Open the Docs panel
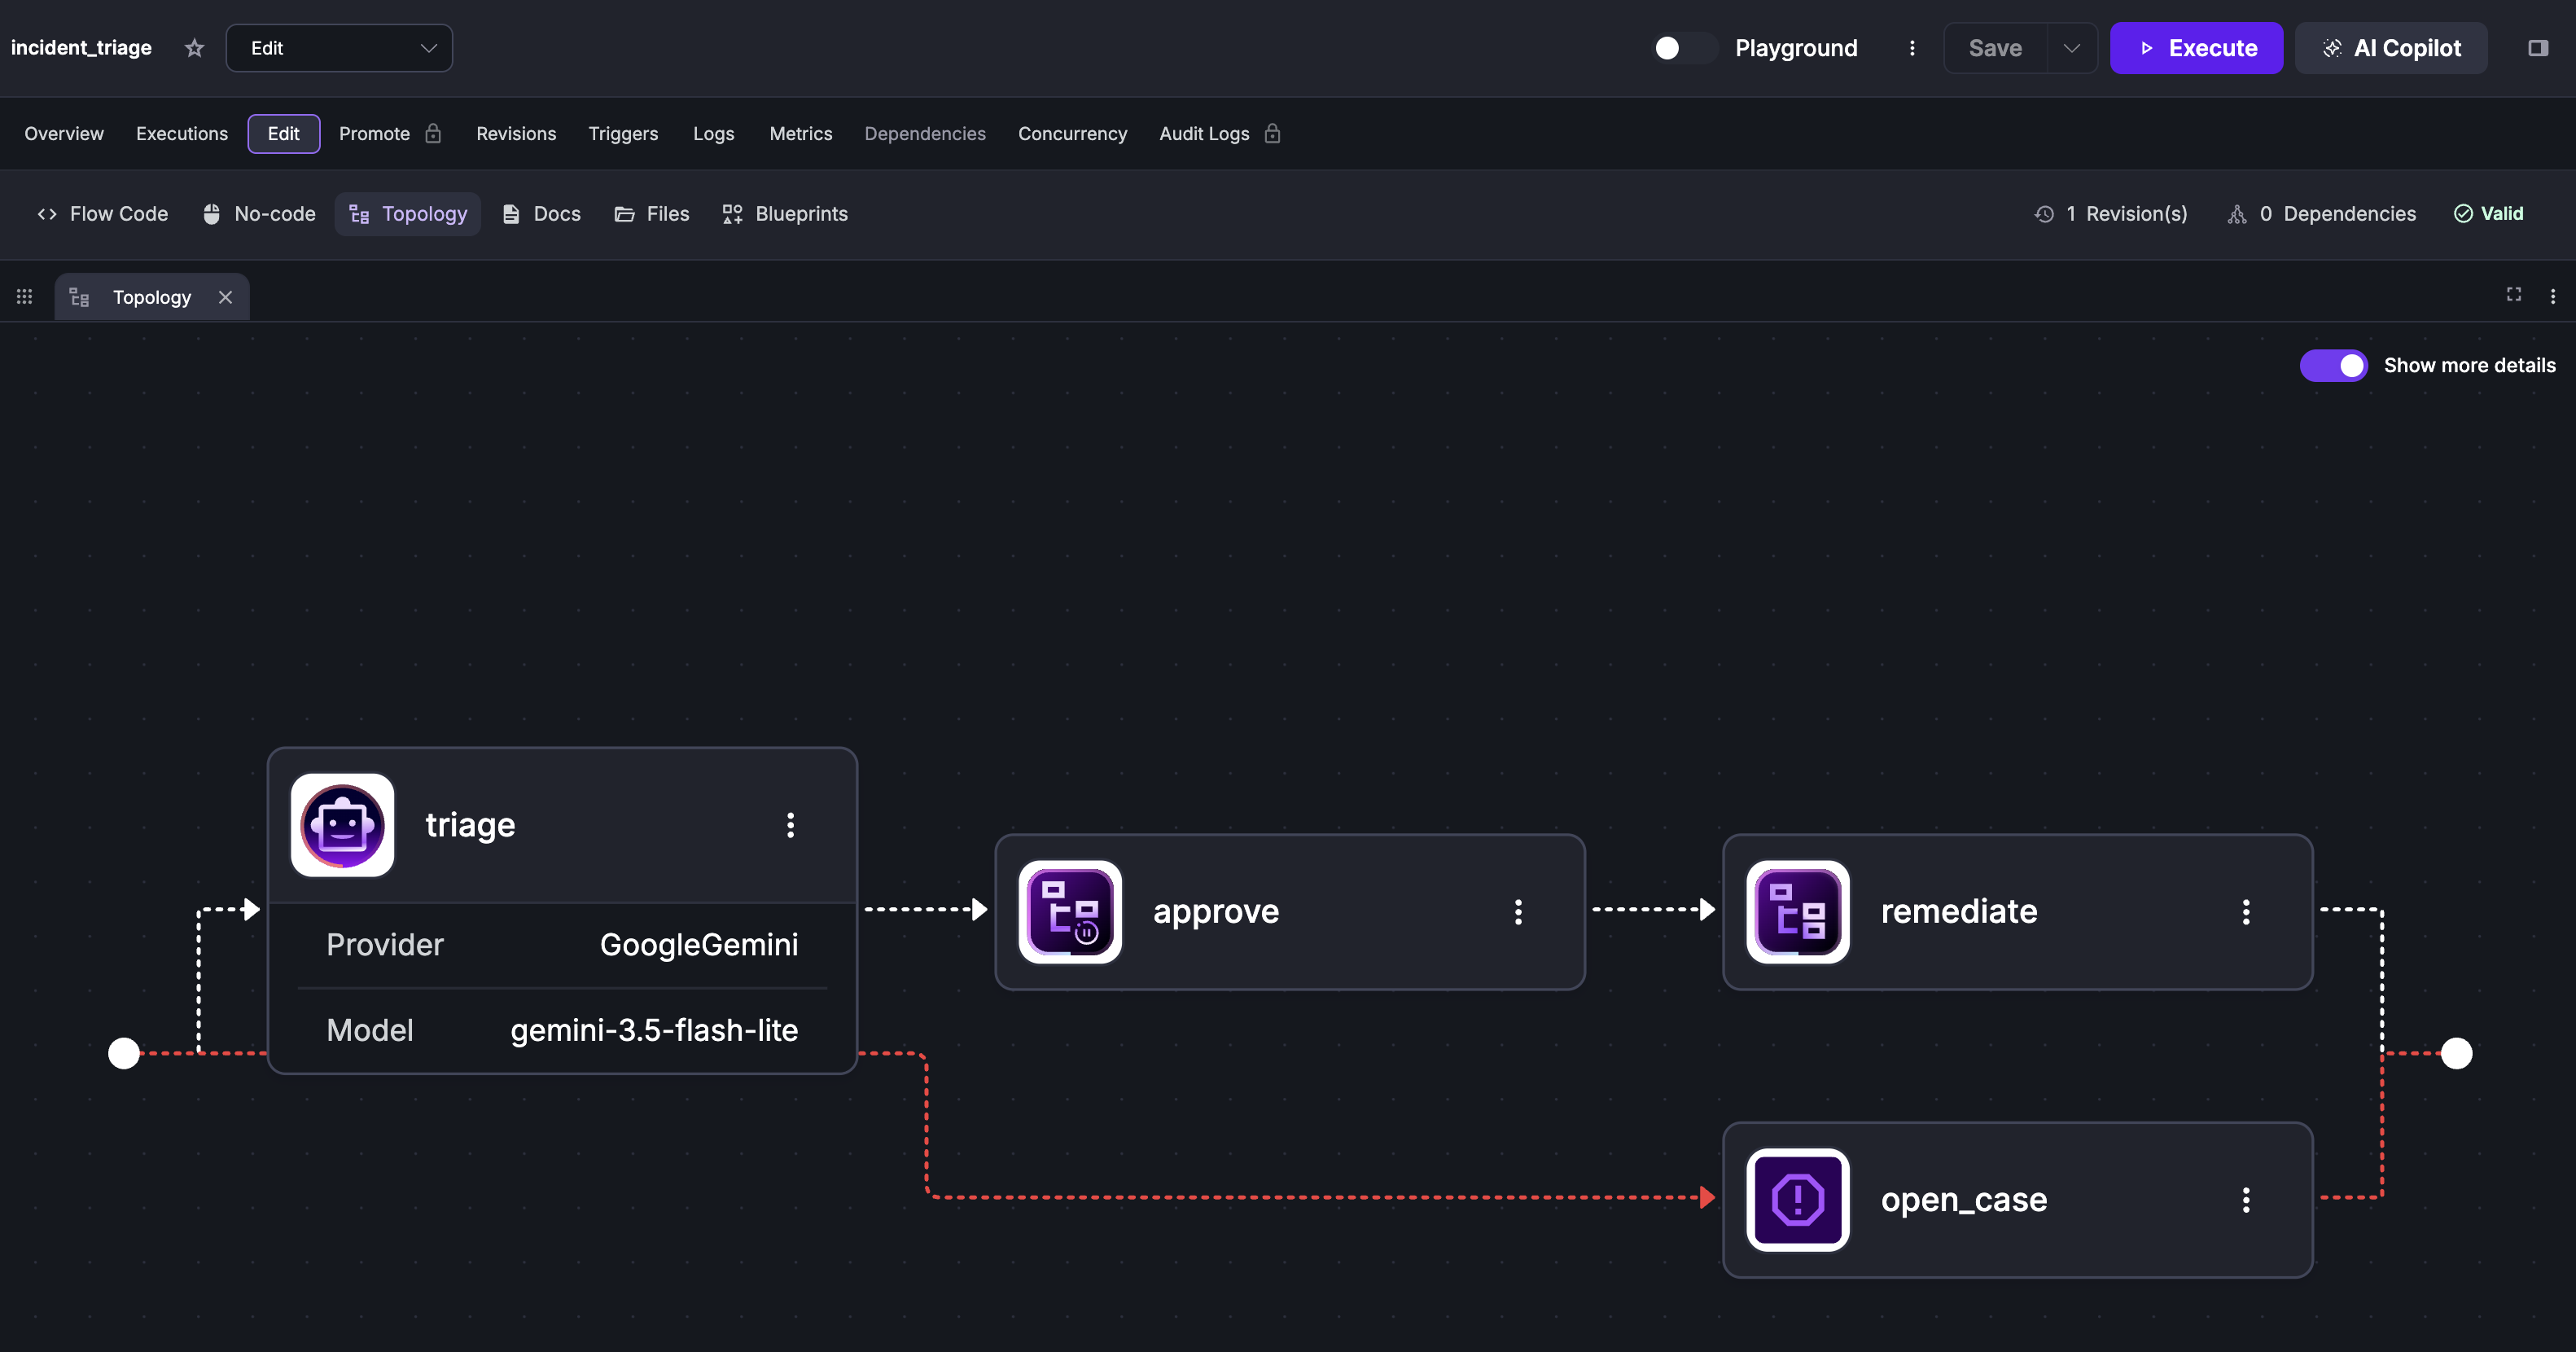 tap(541, 213)
